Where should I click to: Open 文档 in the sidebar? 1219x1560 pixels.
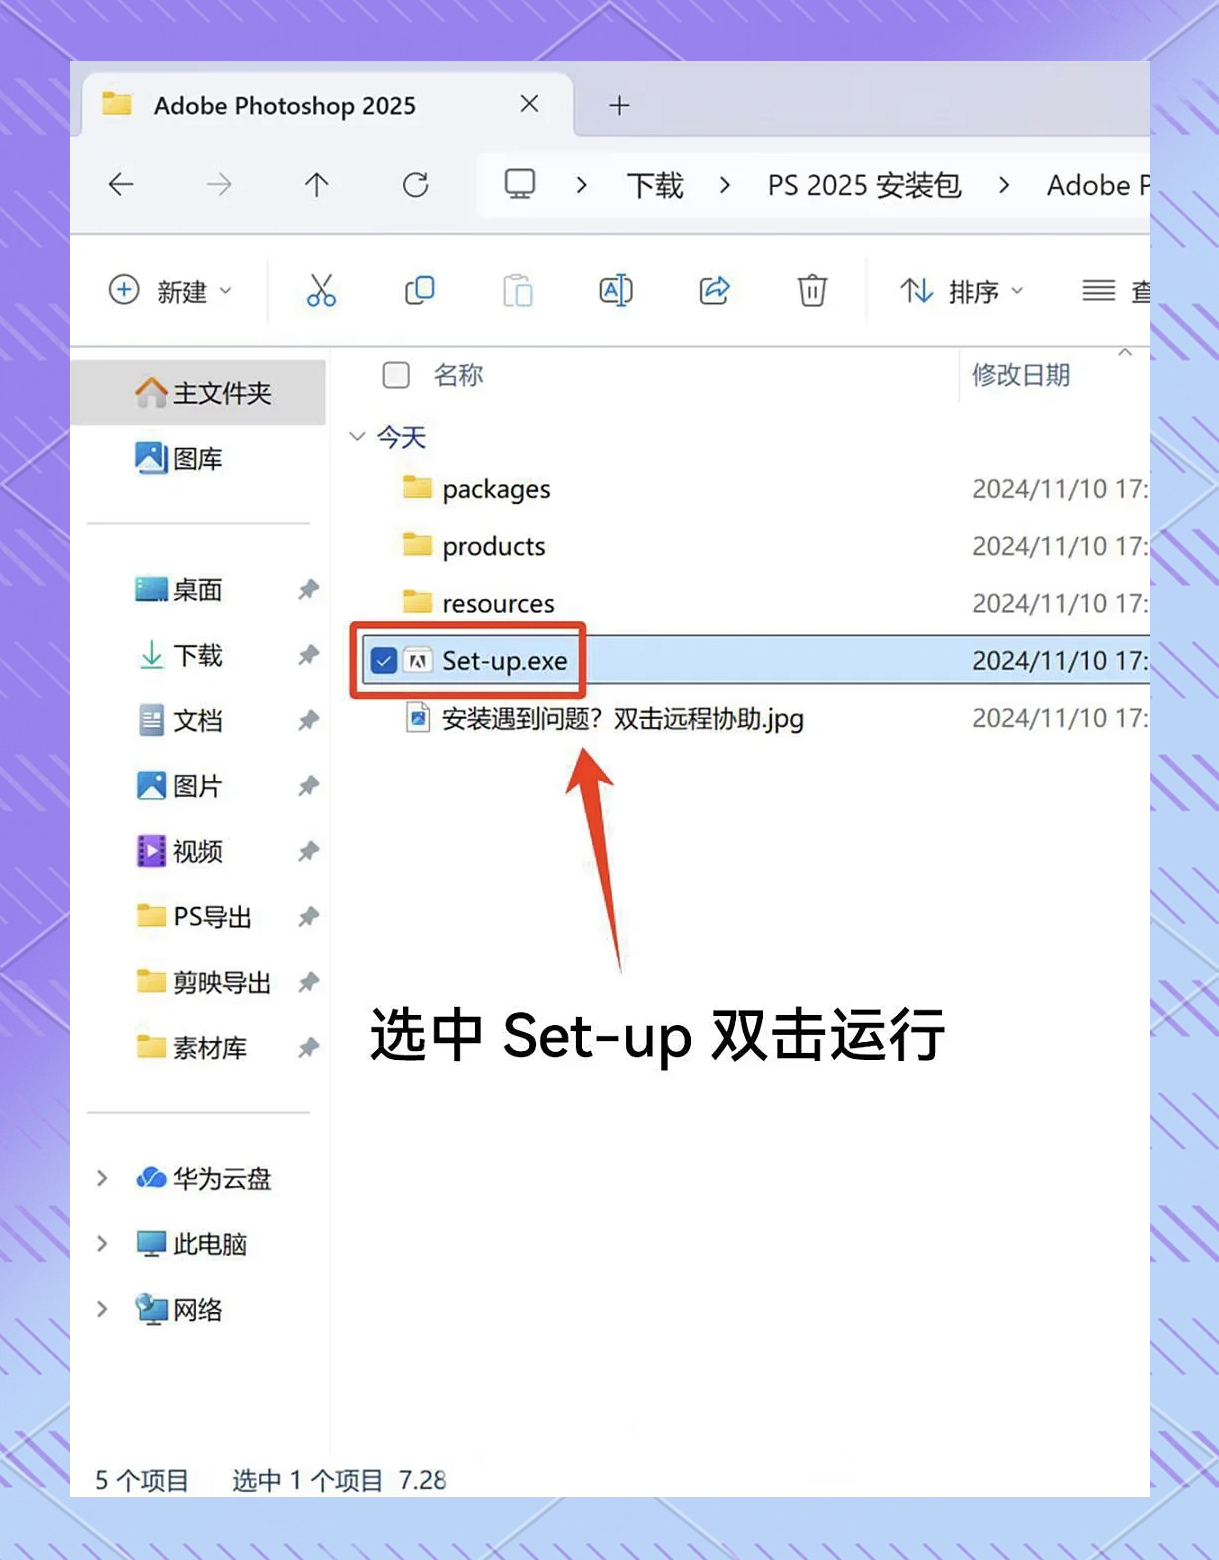(x=178, y=721)
